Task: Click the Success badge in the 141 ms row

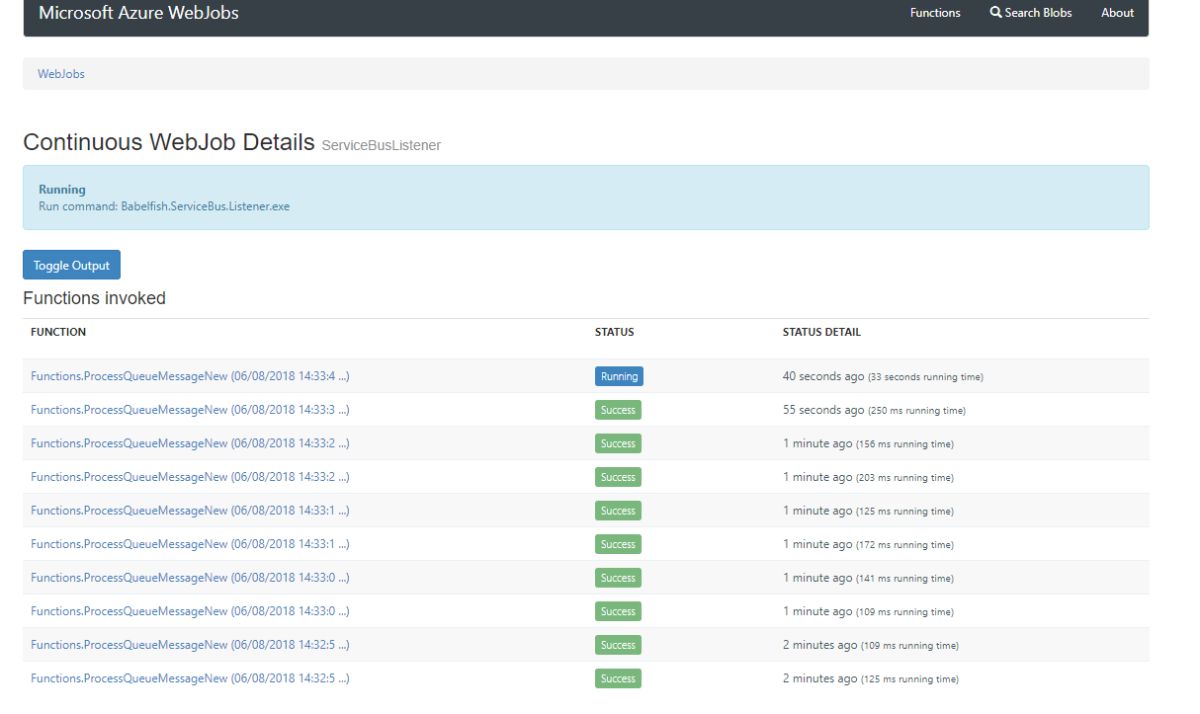Action: click(618, 577)
